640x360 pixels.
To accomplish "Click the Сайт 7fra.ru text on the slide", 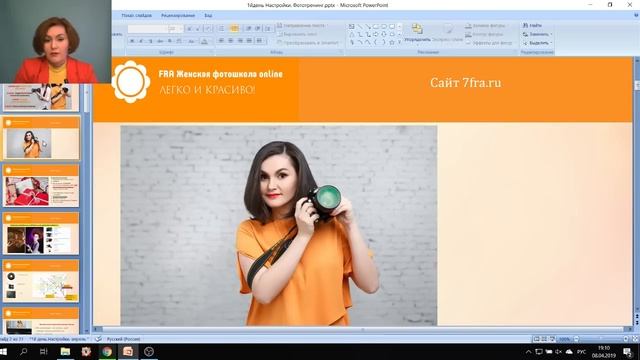I will tap(465, 83).
